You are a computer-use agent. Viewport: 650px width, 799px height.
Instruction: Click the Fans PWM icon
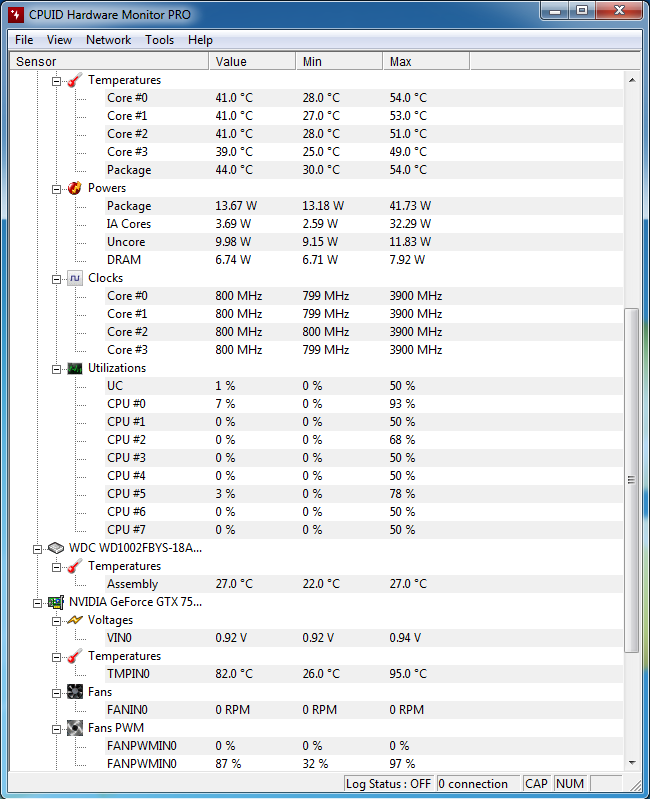click(75, 728)
